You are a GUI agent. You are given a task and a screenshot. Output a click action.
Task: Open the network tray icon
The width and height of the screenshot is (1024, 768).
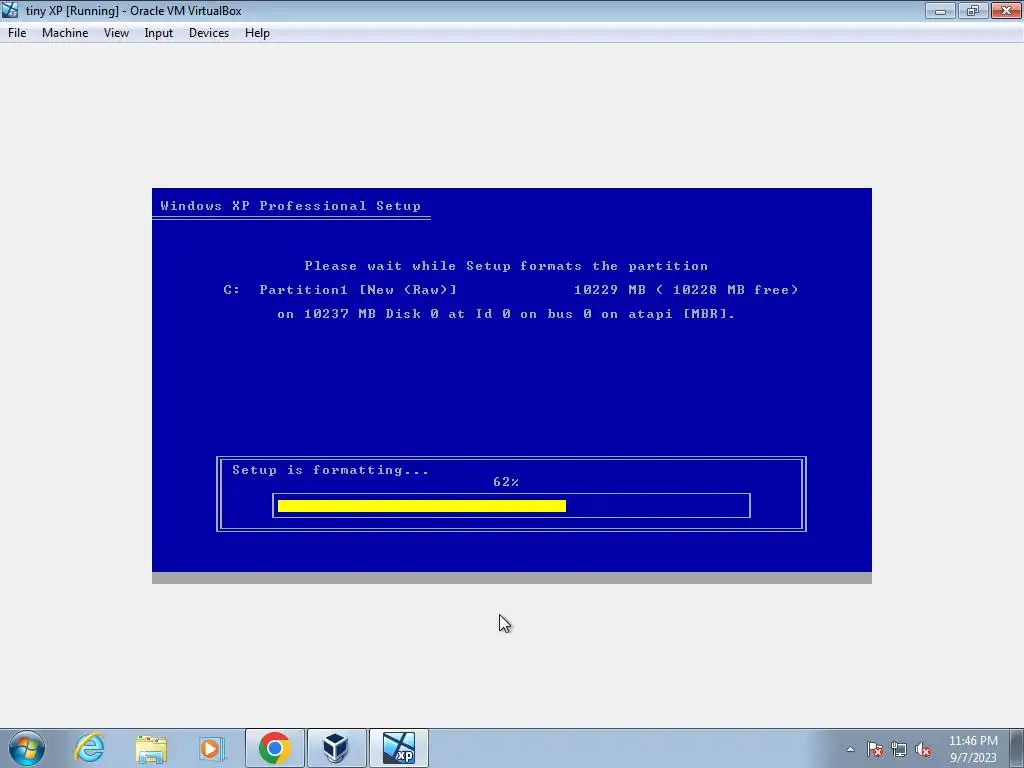899,749
